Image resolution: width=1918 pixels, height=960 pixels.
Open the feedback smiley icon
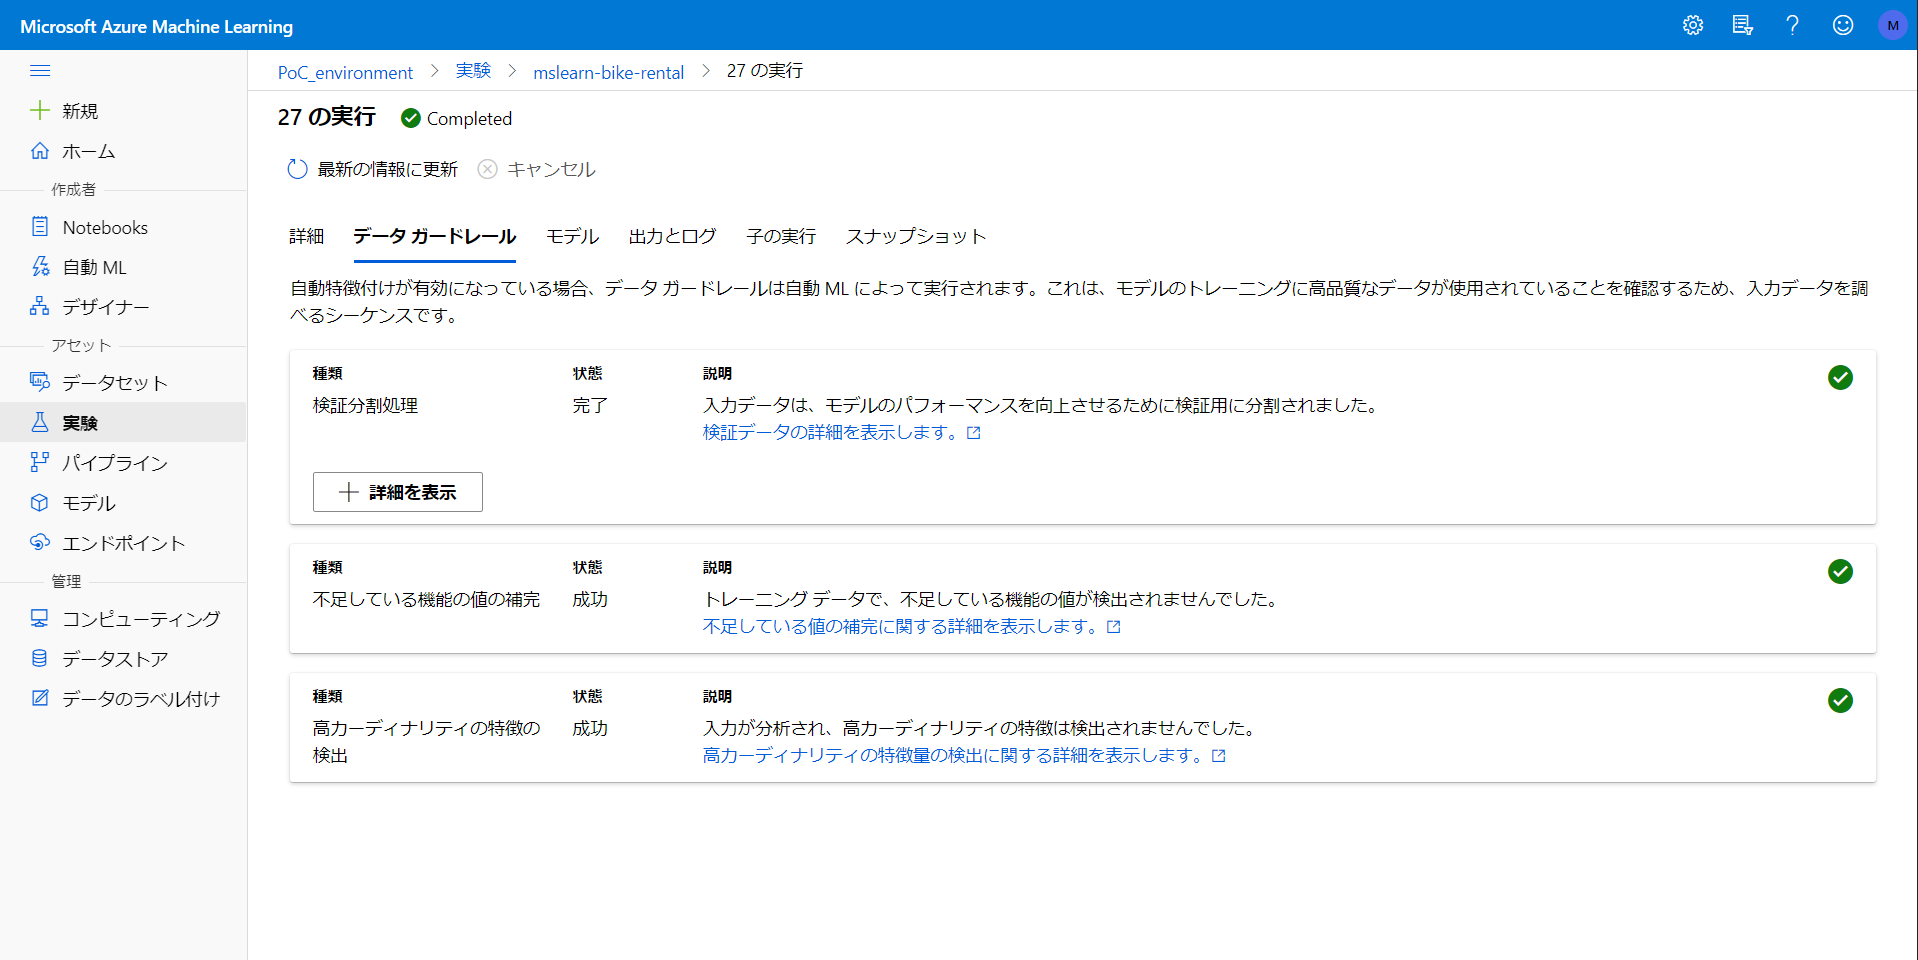pos(1843,25)
